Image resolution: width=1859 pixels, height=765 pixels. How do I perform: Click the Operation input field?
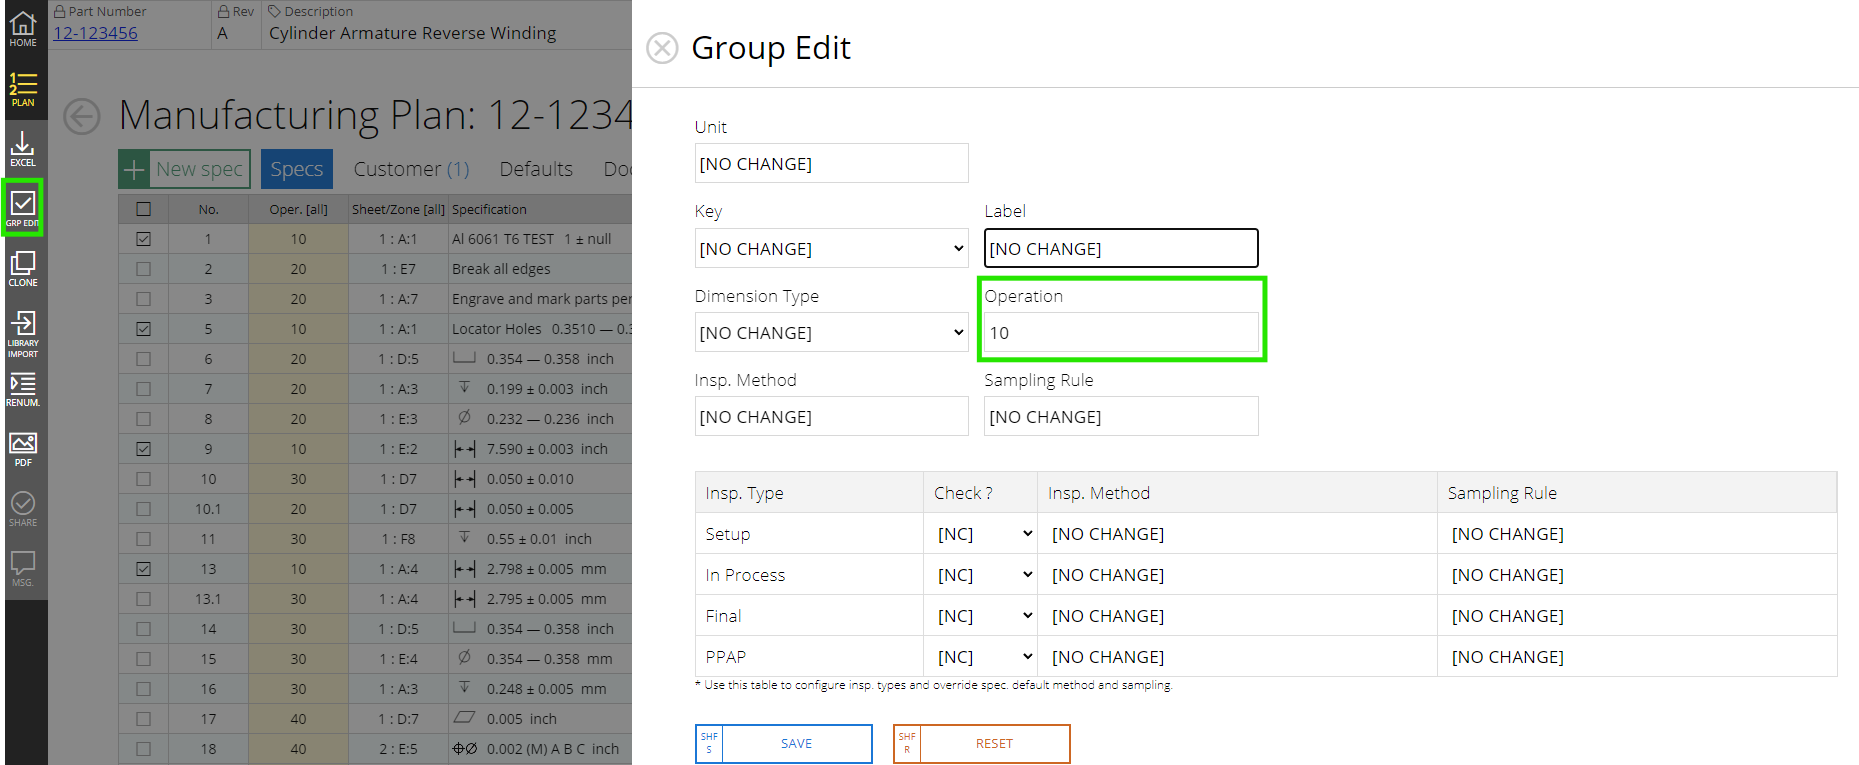tap(1121, 332)
